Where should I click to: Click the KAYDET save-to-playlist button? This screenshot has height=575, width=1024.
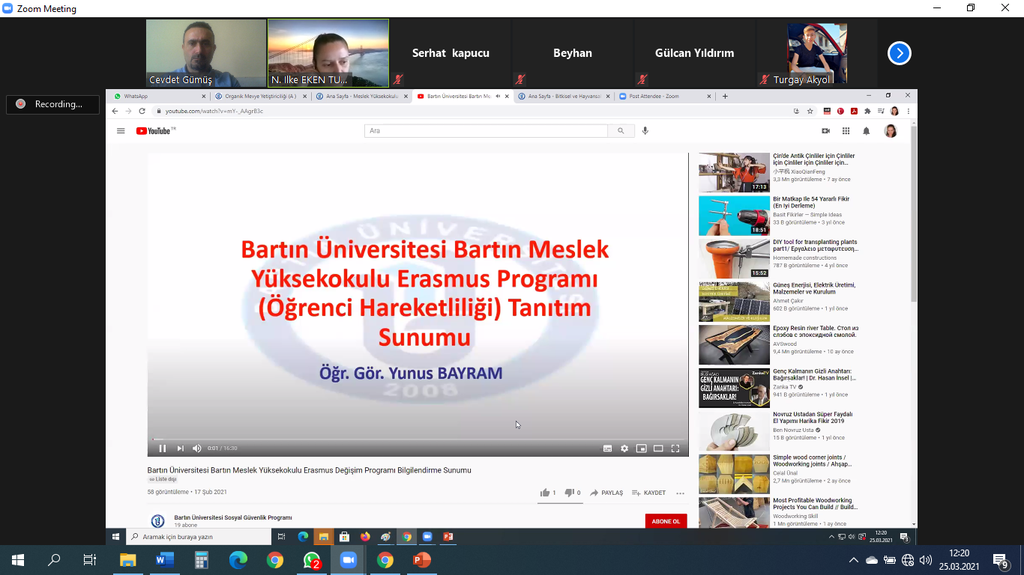pos(649,493)
